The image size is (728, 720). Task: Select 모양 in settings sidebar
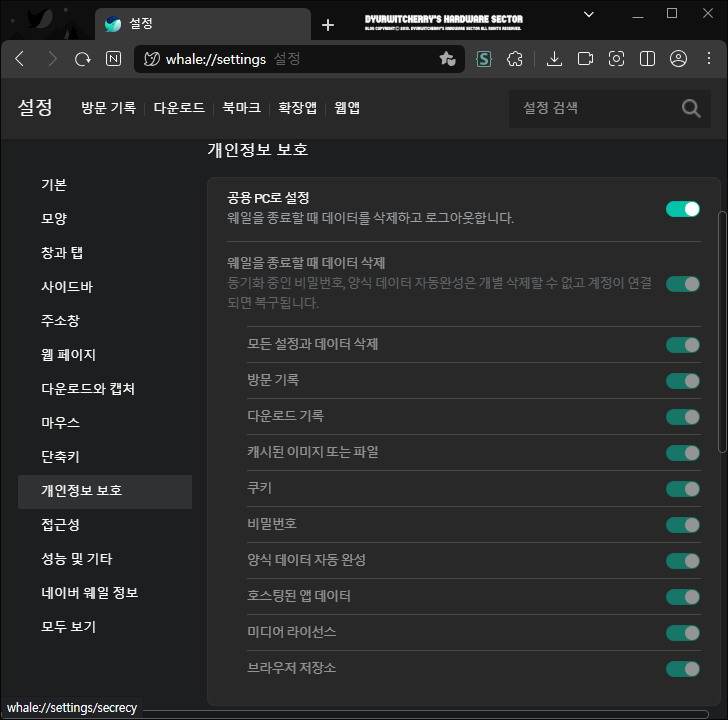(x=105, y=219)
